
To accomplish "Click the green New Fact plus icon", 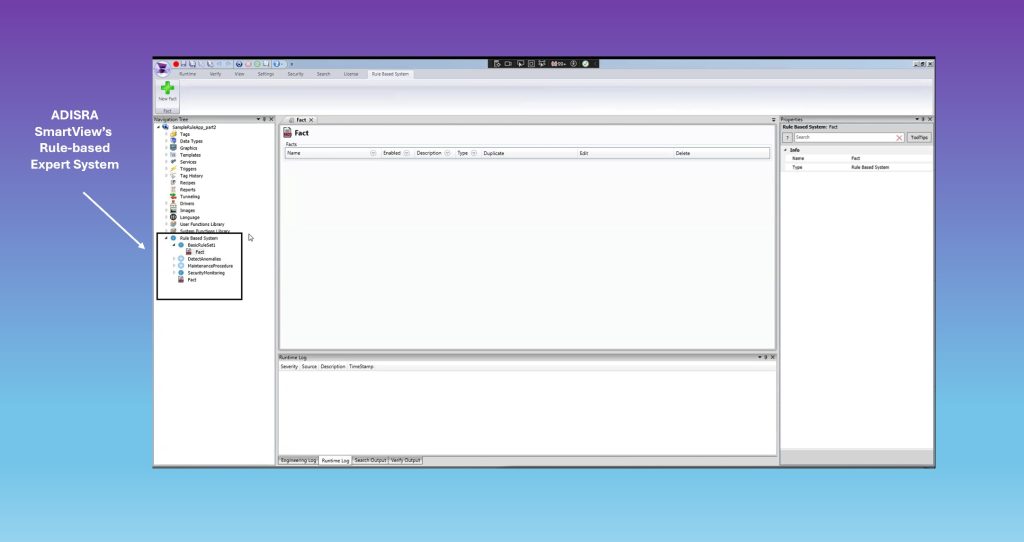I will pyautogui.click(x=167, y=88).
